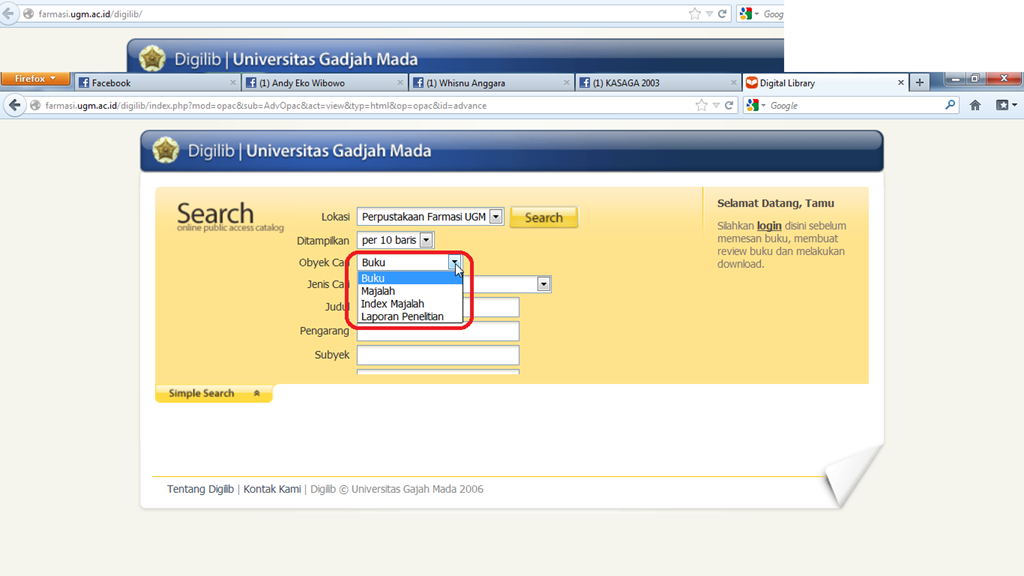Select Majalah option in list

(409, 291)
